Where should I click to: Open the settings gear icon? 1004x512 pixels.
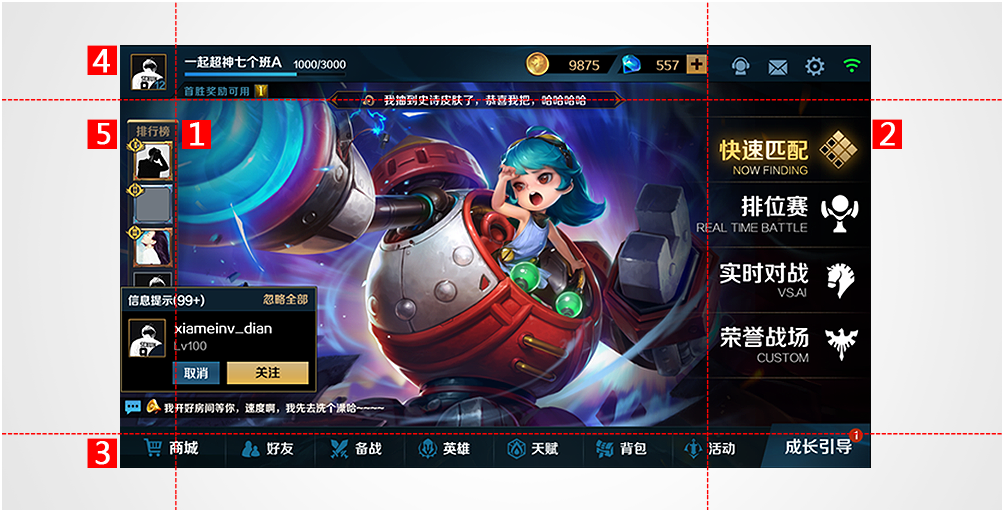tap(814, 66)
